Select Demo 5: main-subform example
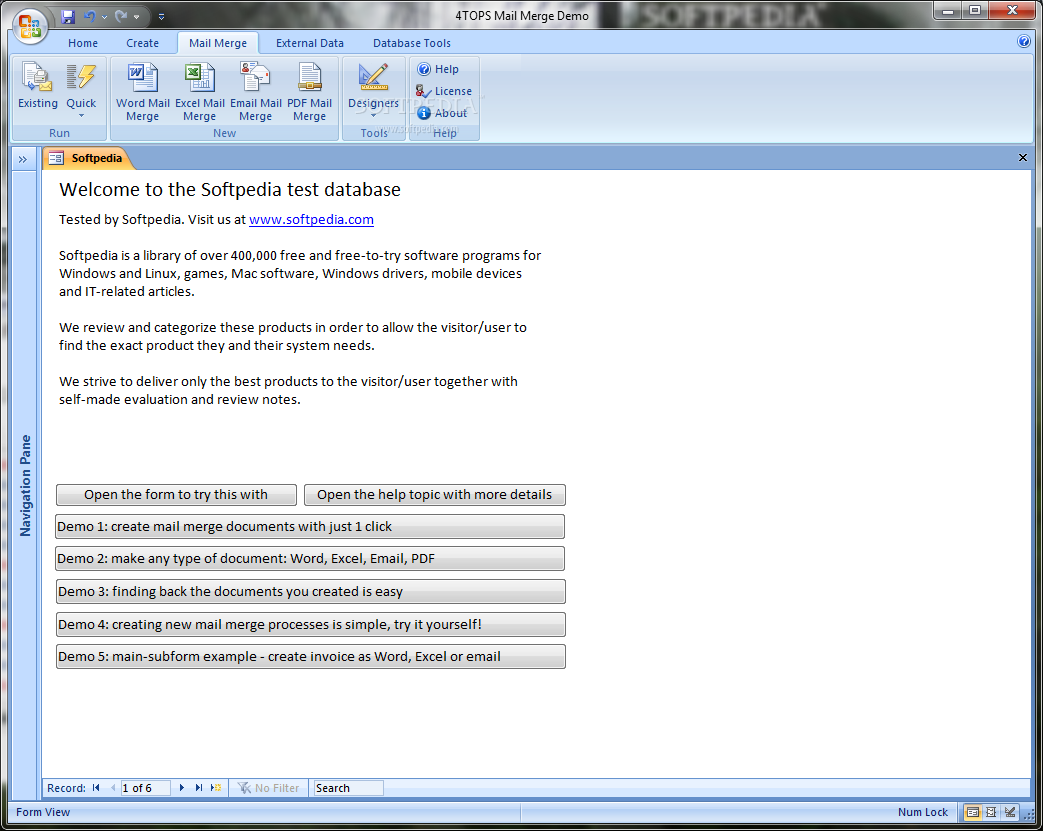This screenshot has height=831, width=1043. pyautogui.click(x=311, y=656)
